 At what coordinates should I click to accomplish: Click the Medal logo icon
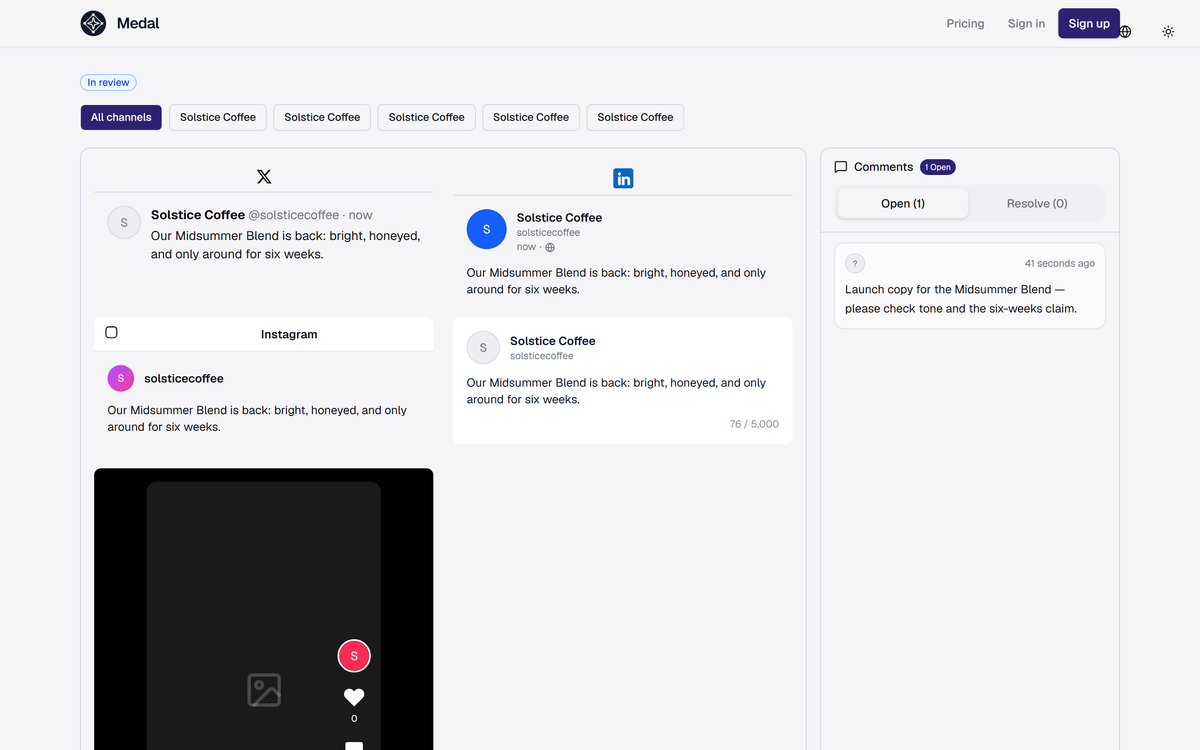93,23
